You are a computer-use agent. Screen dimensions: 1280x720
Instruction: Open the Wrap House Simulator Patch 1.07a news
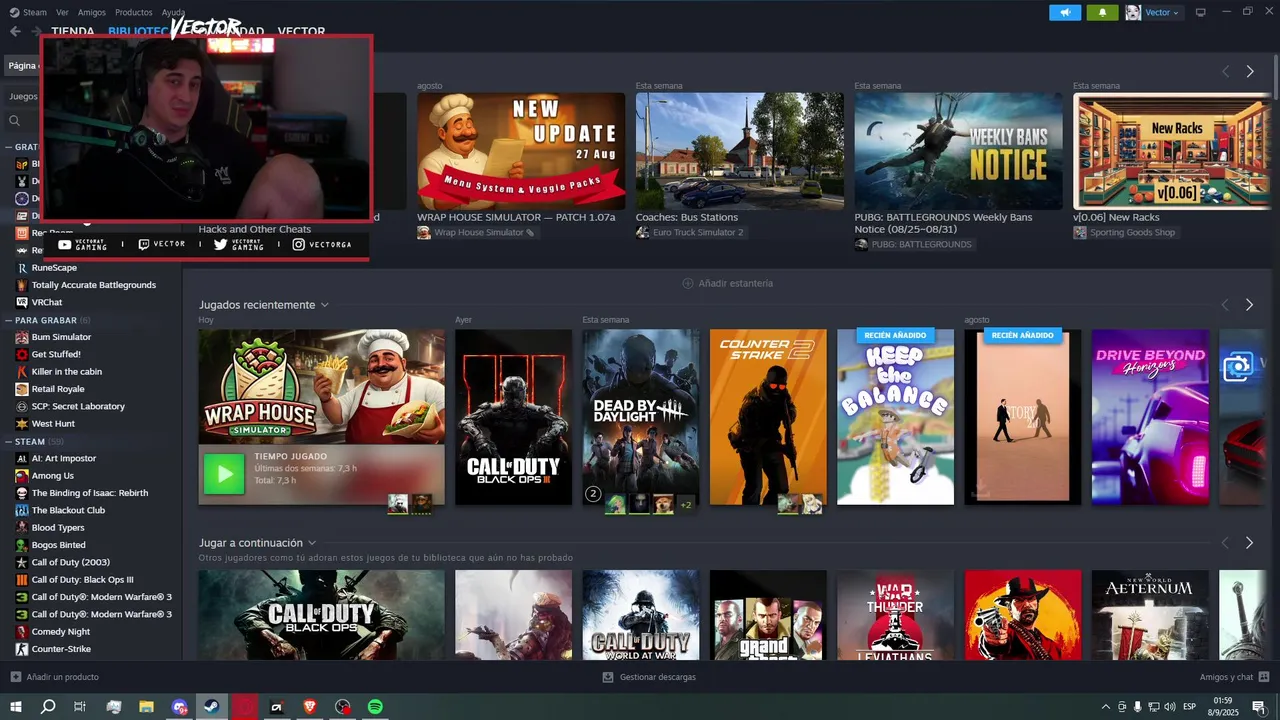[521, 151]
